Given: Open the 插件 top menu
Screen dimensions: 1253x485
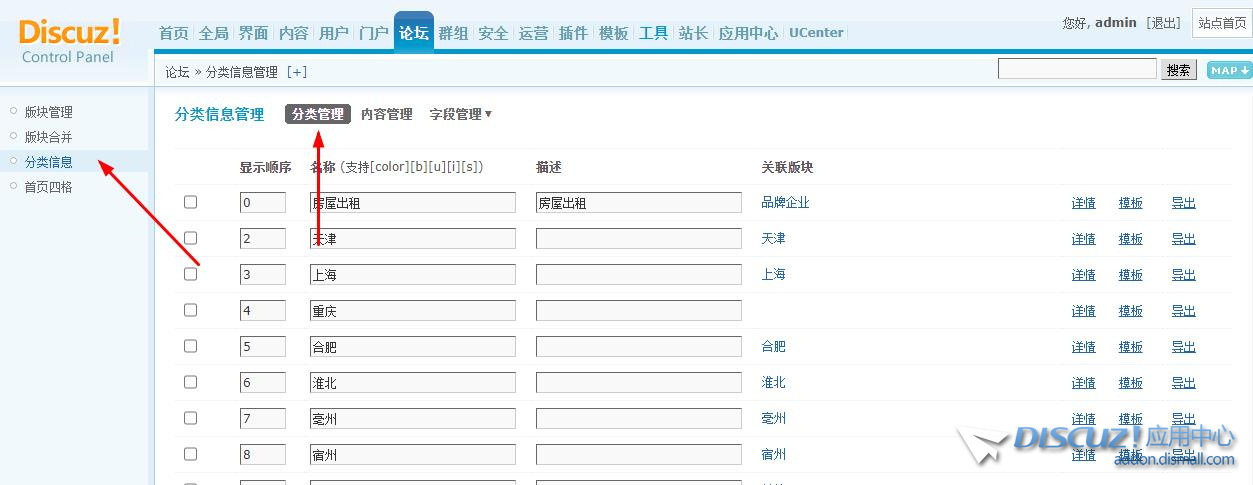Looking at the screenshot, I should [x=574, y=33].
